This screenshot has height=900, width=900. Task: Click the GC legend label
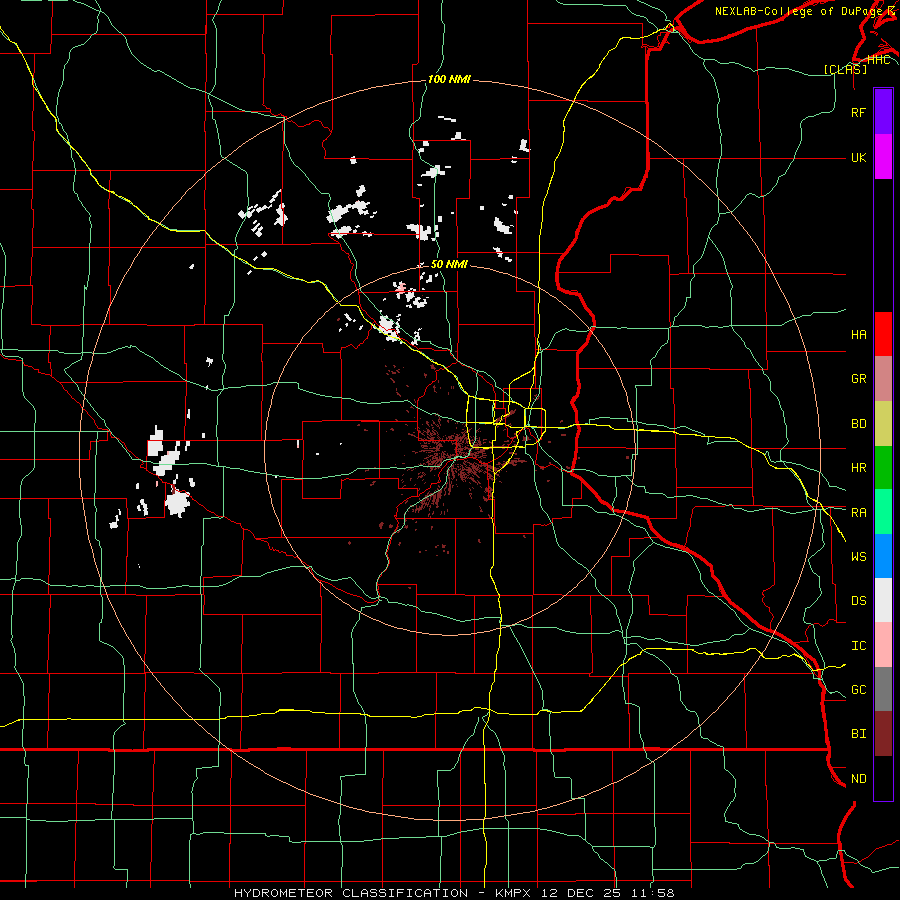pos(858,690)
